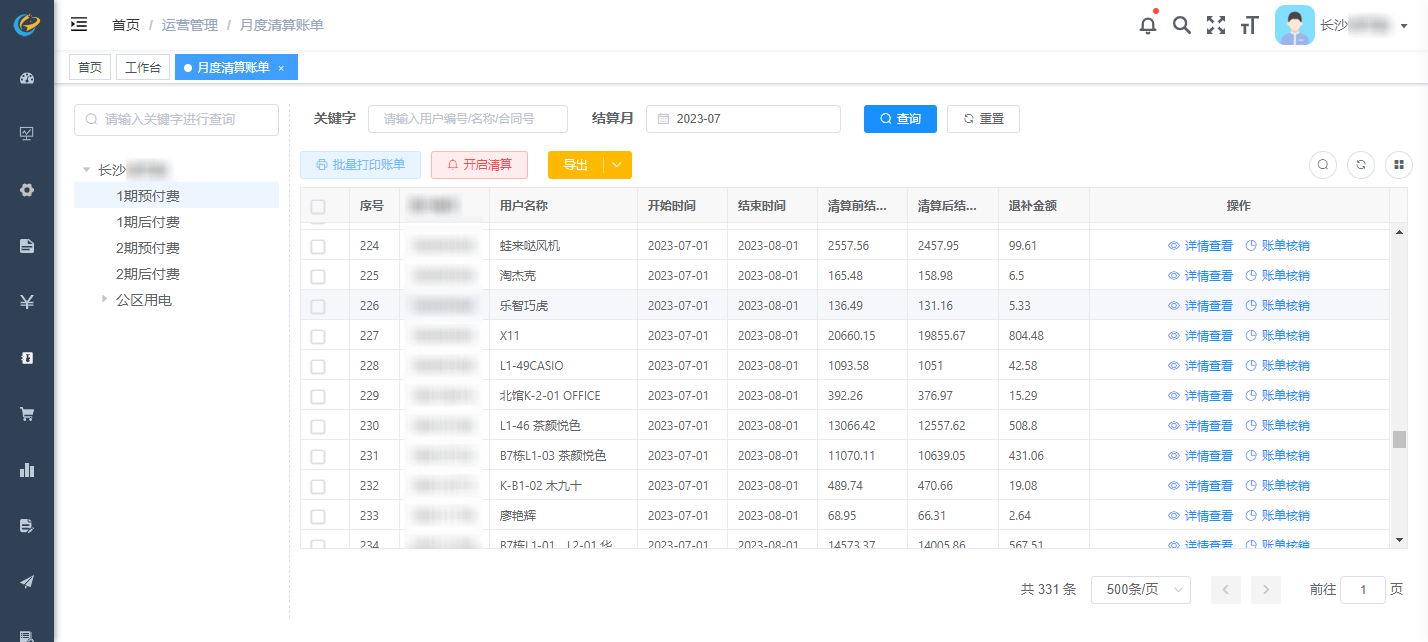Click 详情查看 for X11 row
The width and height of the screenshot is (1428, 642).
(1200, 336)
